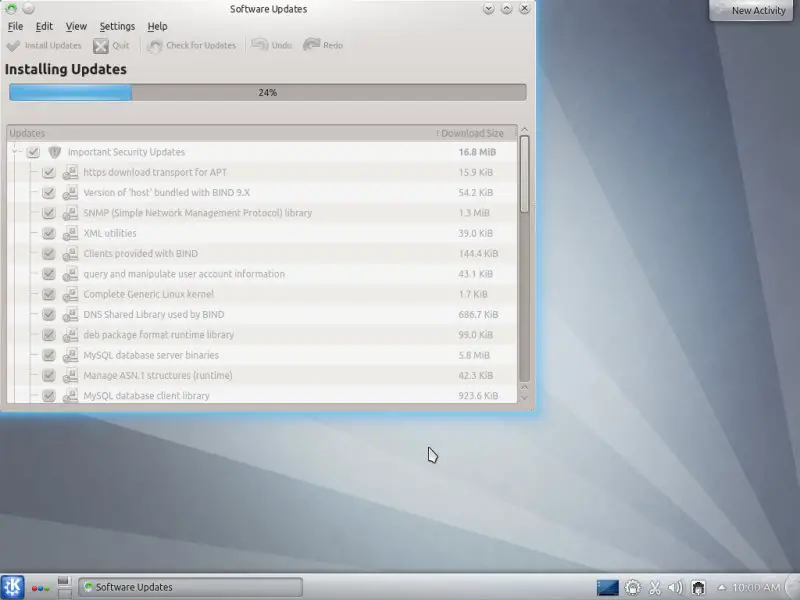The width and height of the screenshot is (800, 600).
Task: Click the pager desktop switcher in panel
Action: (x=64, y=587)
